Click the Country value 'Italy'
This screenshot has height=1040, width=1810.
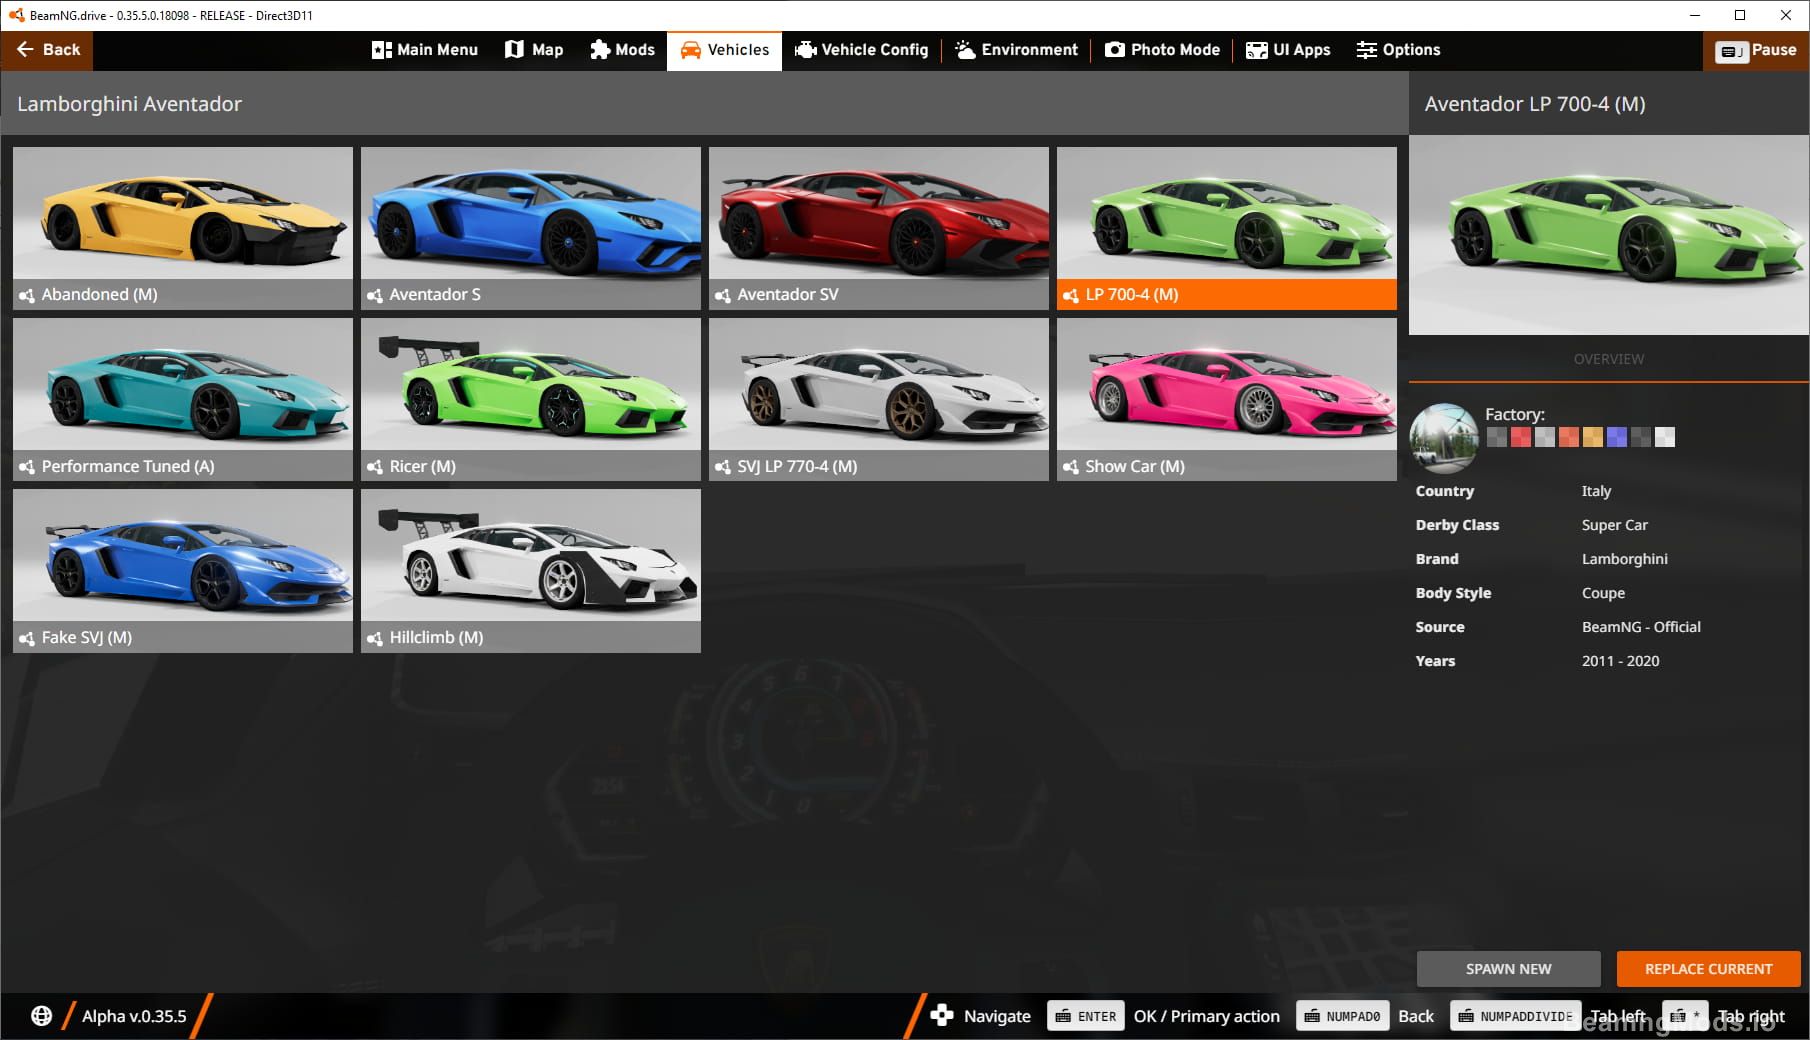[1596, 491]
